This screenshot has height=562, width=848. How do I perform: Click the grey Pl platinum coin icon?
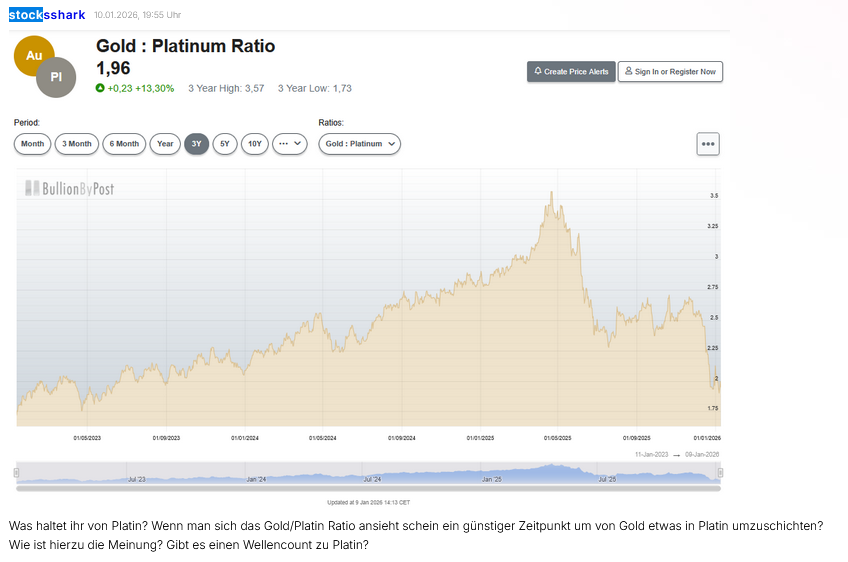coord(56,77)
